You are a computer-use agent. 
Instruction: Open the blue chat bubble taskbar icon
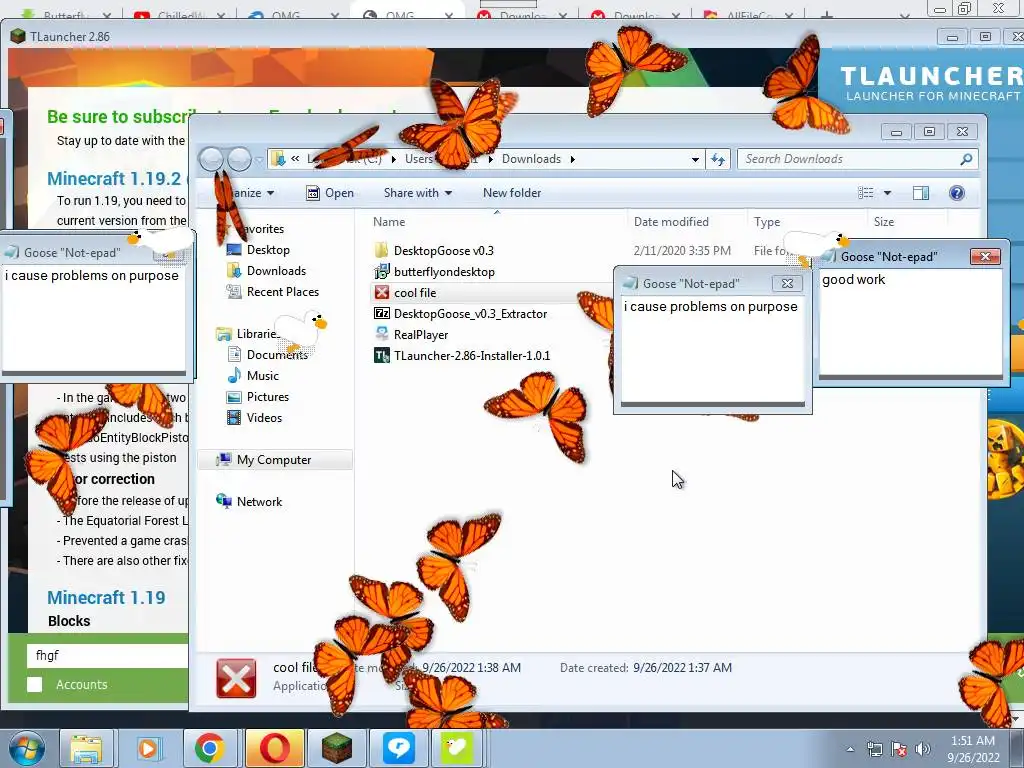click(399, 748)
